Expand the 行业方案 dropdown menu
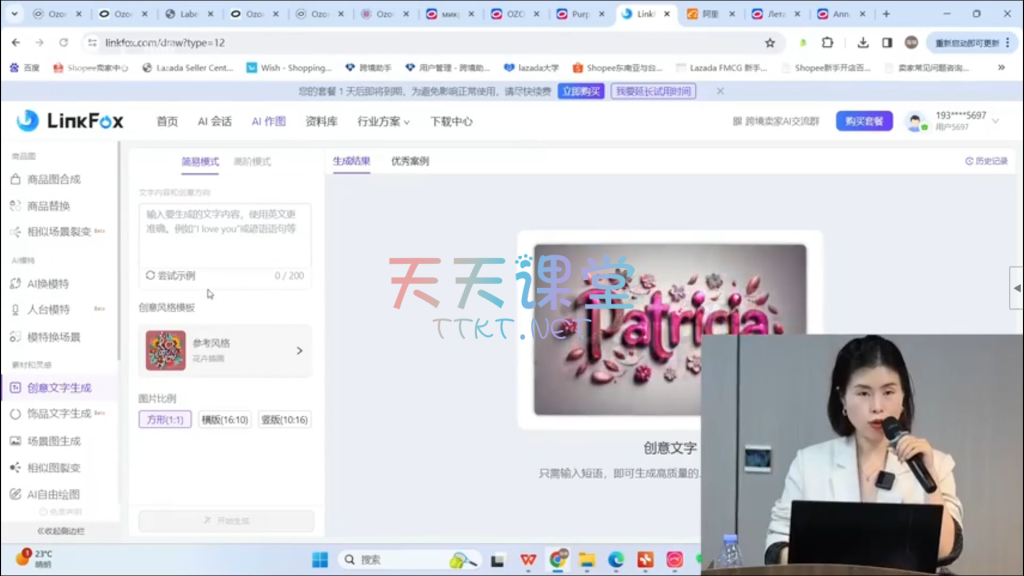 (384, 122)
